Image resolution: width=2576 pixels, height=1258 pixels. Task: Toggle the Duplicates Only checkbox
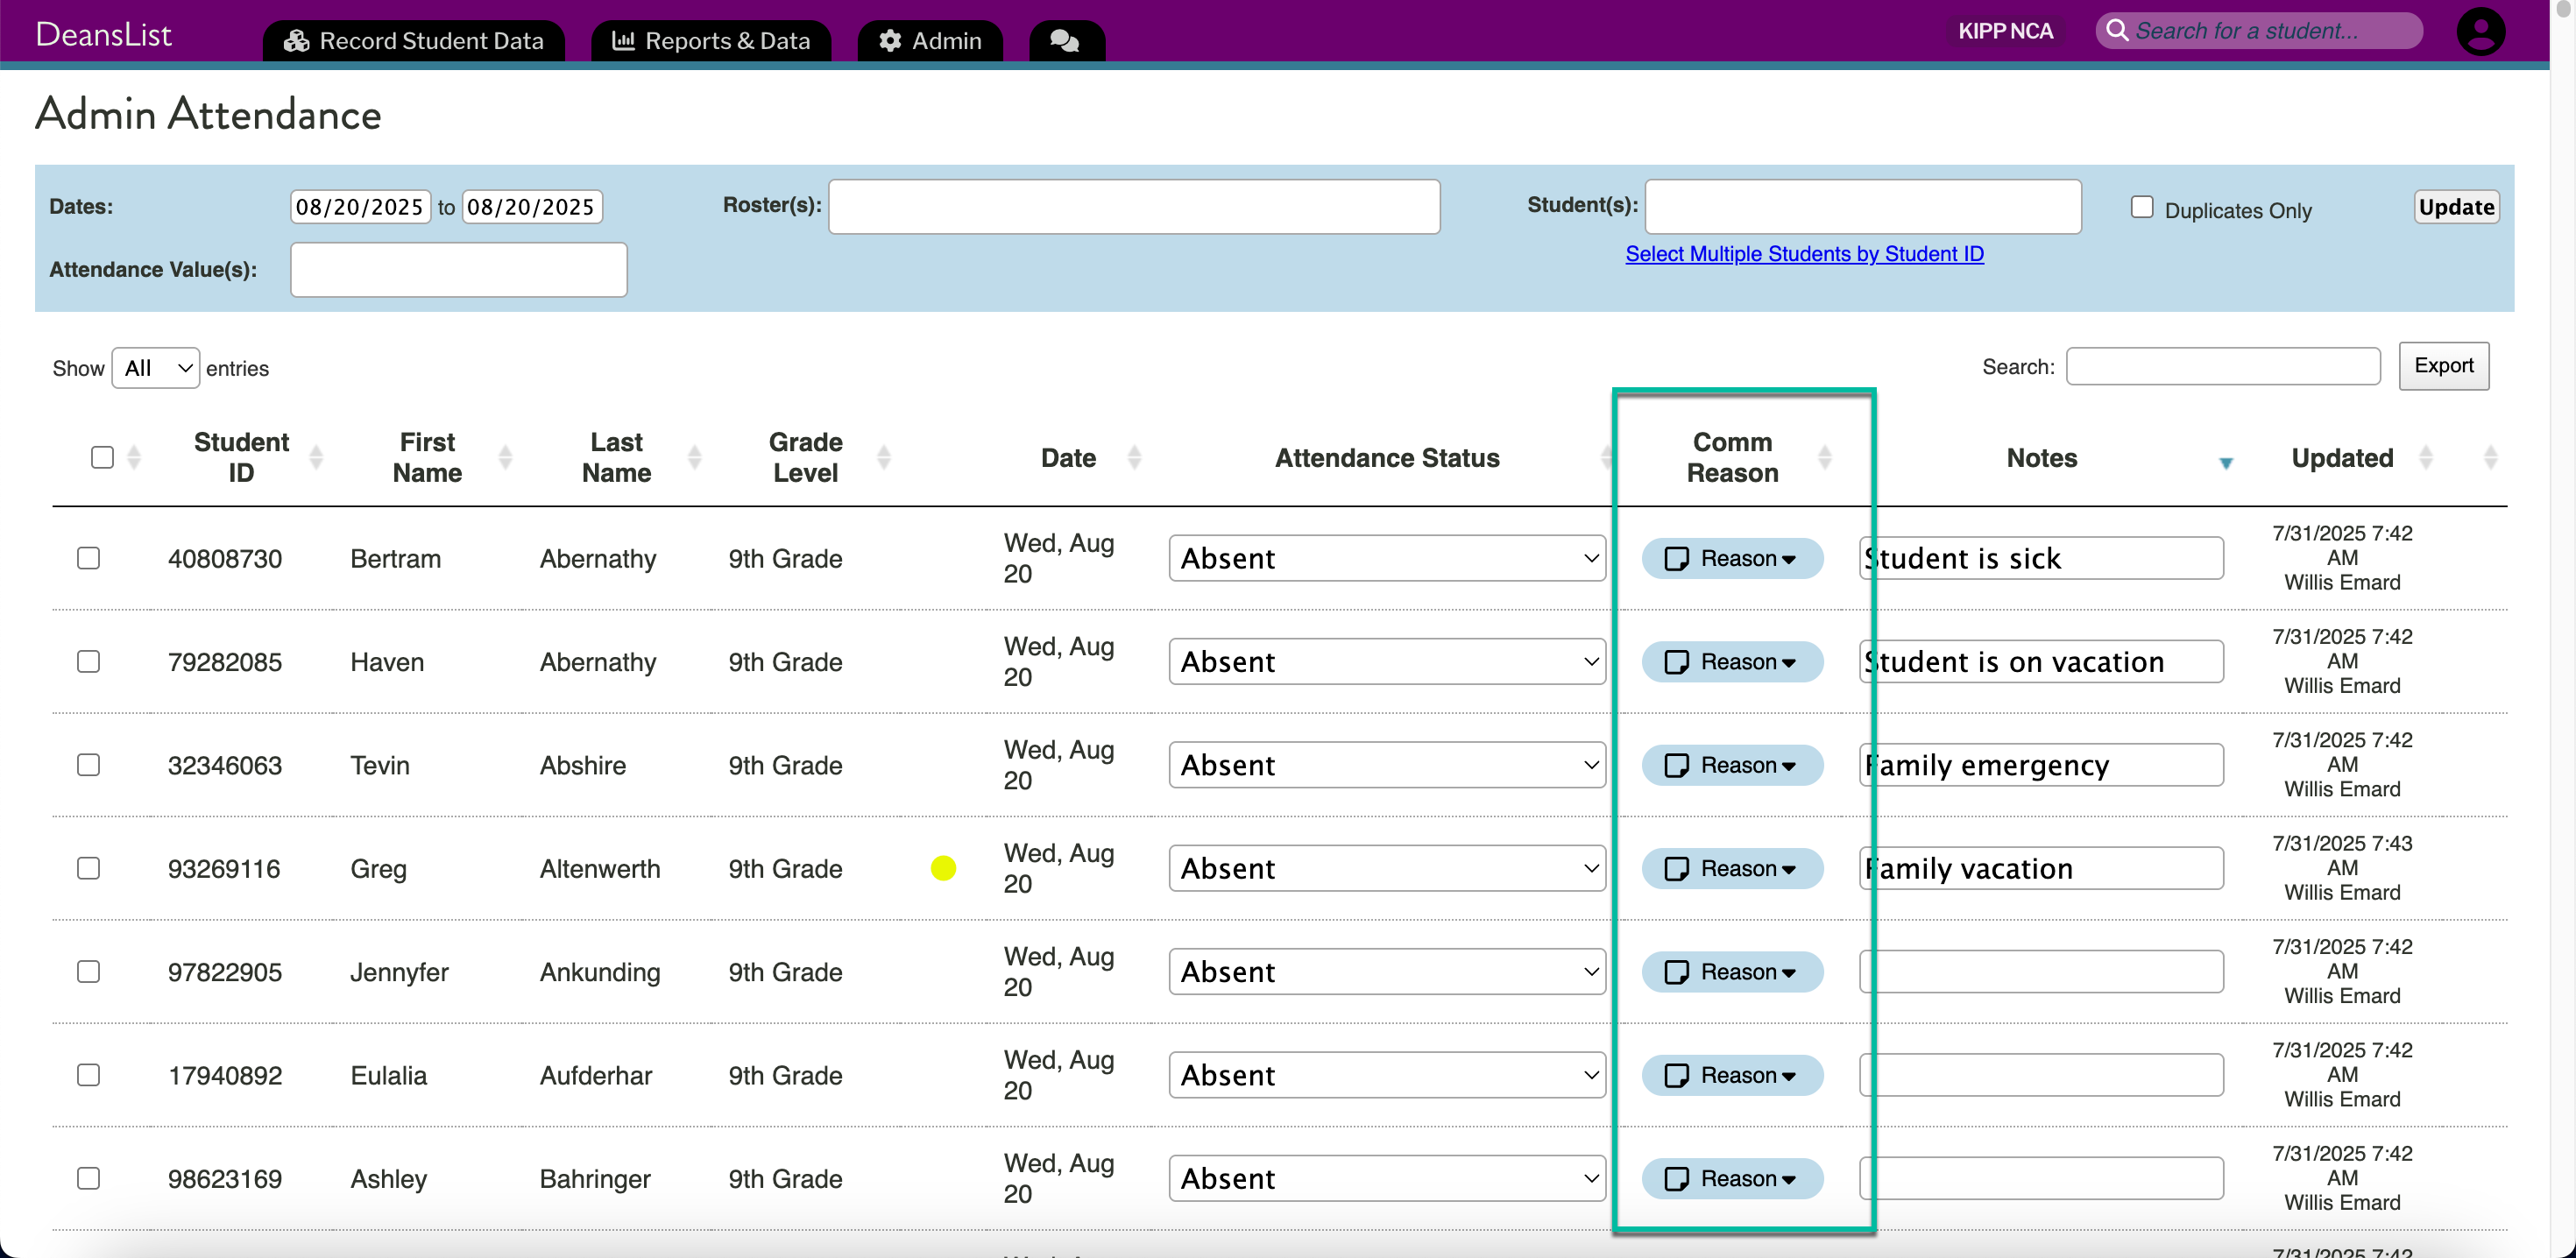2141,207
